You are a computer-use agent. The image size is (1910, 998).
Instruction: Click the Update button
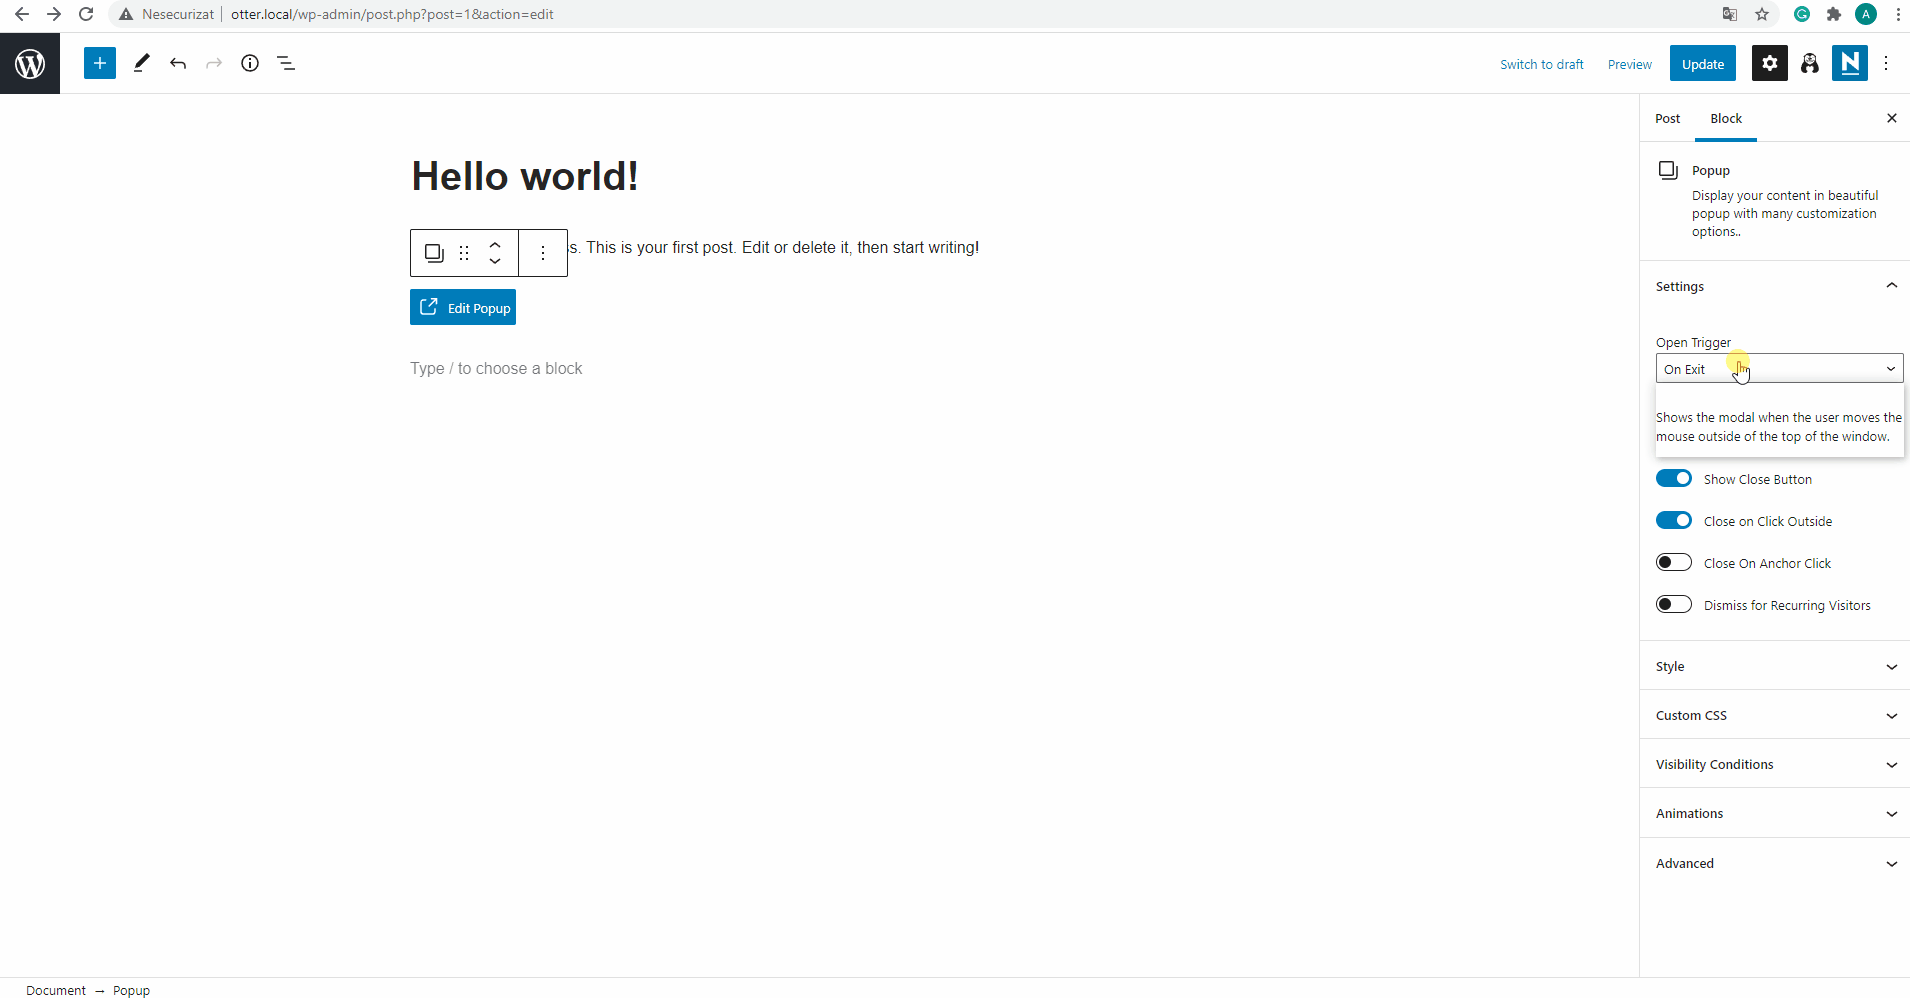[1702, 62]
